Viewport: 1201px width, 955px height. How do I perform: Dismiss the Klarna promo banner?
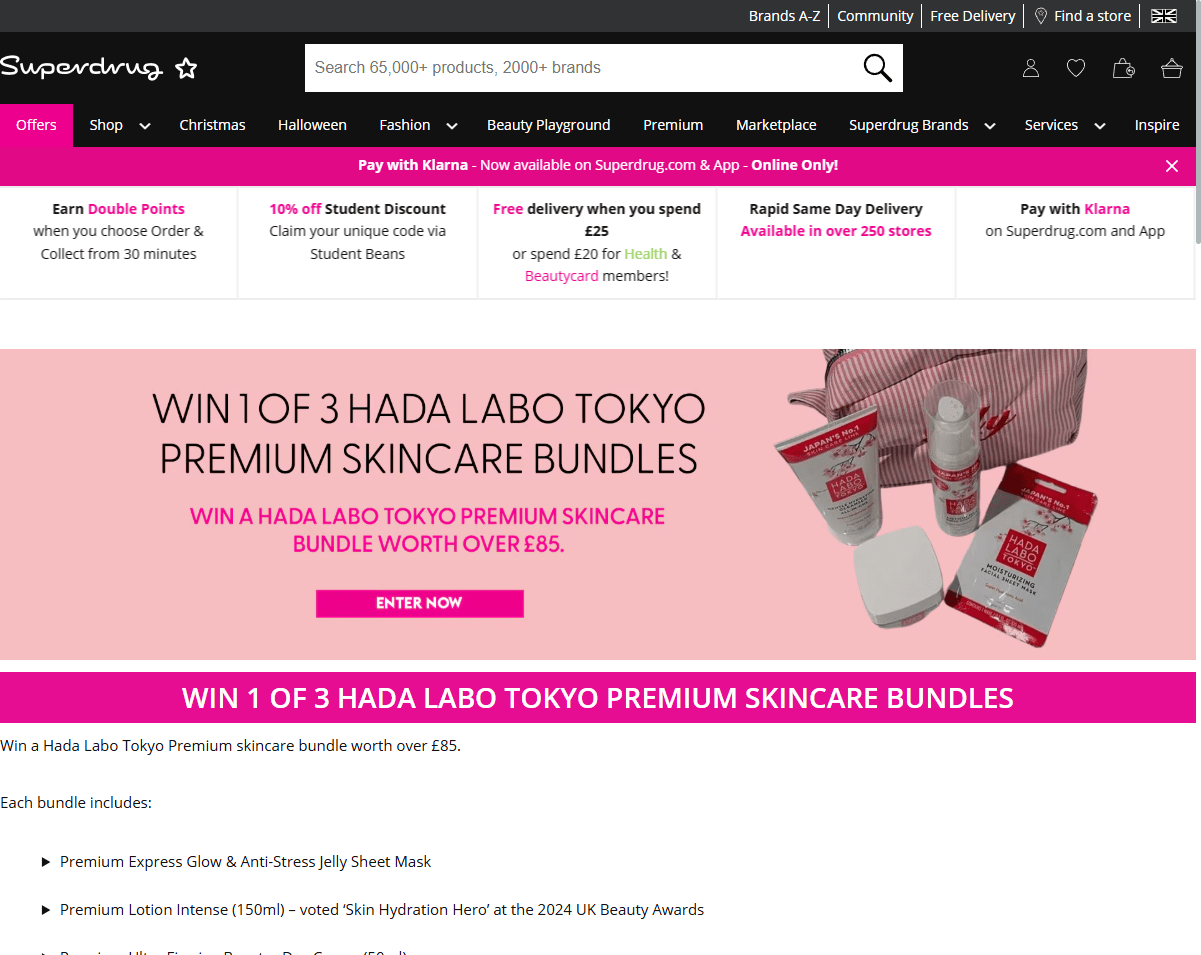pos(1172,166)
